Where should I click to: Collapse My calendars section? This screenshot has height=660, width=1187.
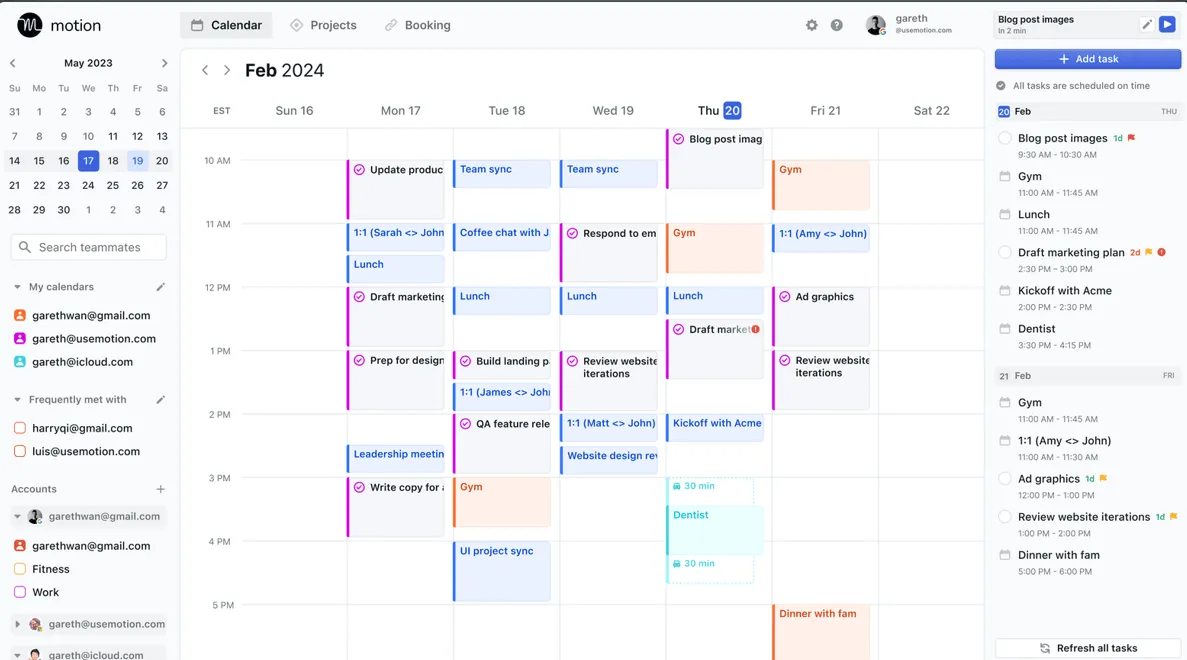point(17,287)
